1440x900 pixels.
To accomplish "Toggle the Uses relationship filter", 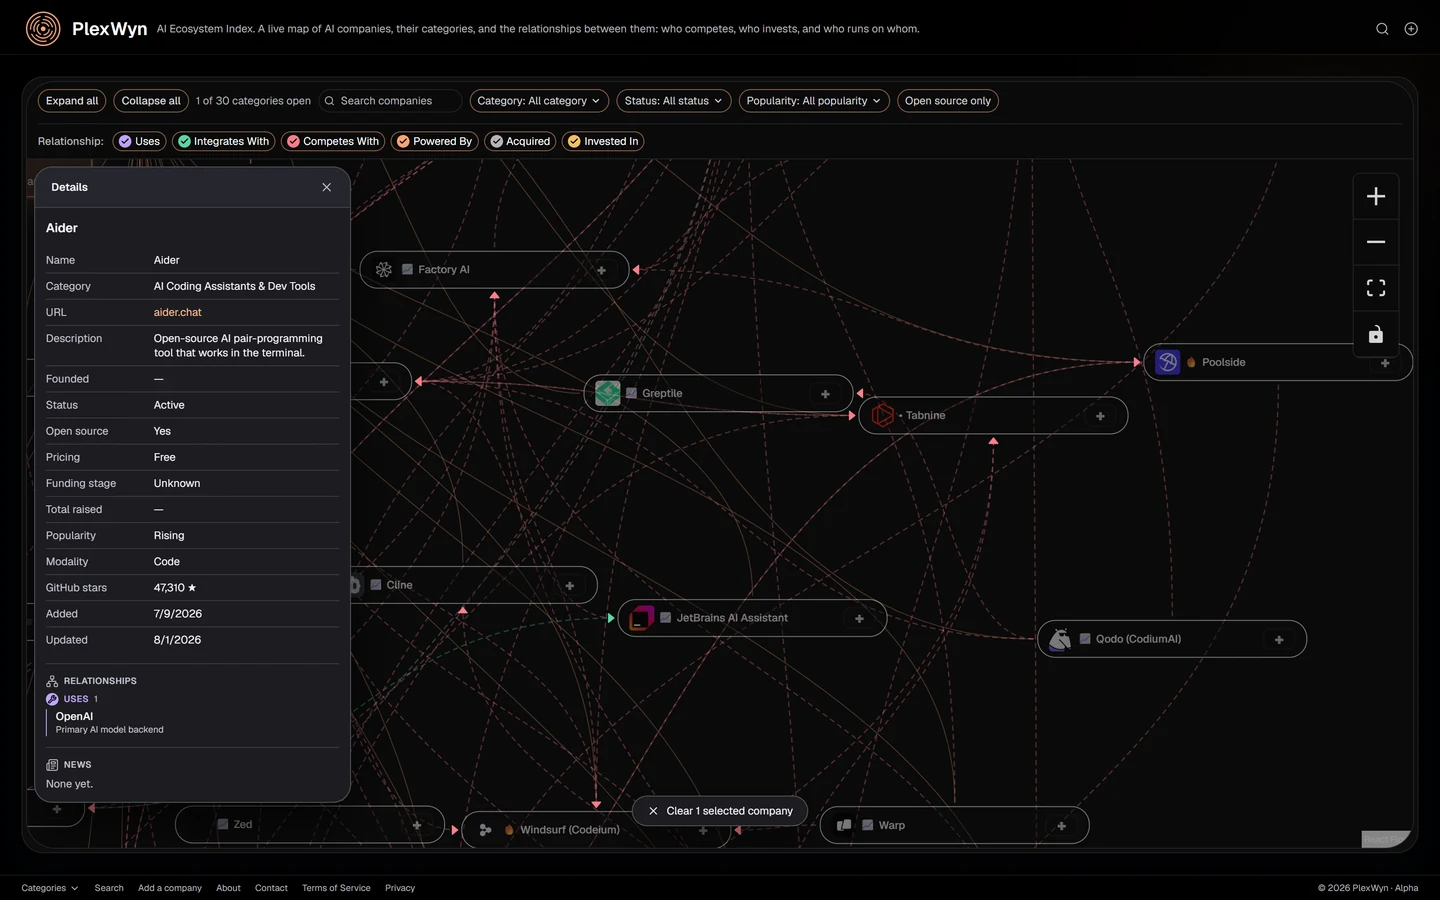I will (139, 141).
